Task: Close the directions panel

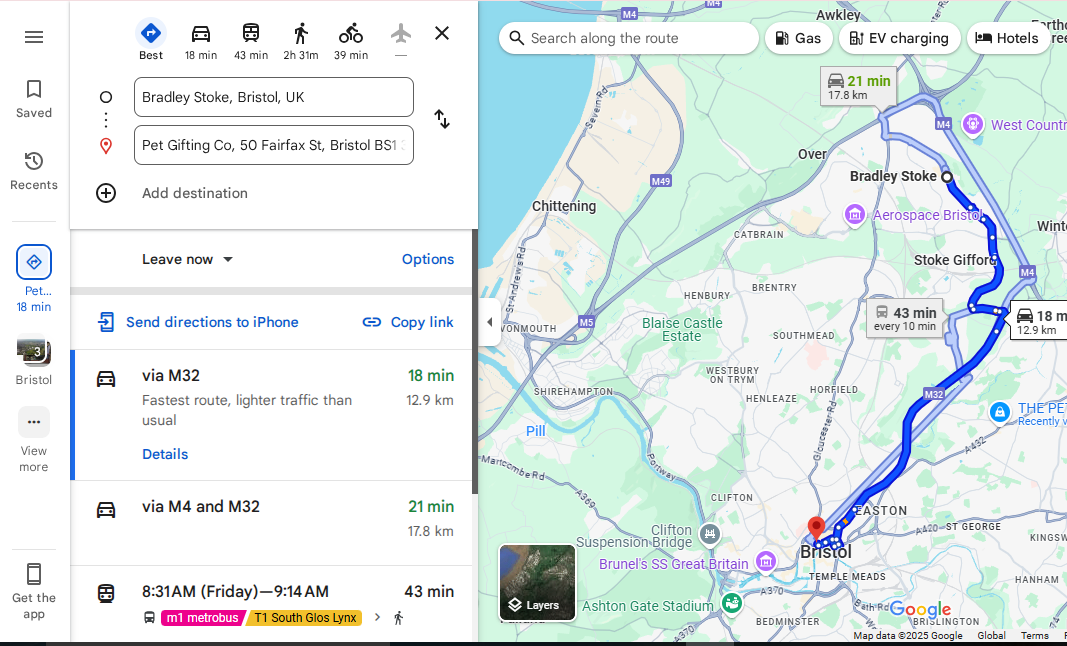Action: 442,33
